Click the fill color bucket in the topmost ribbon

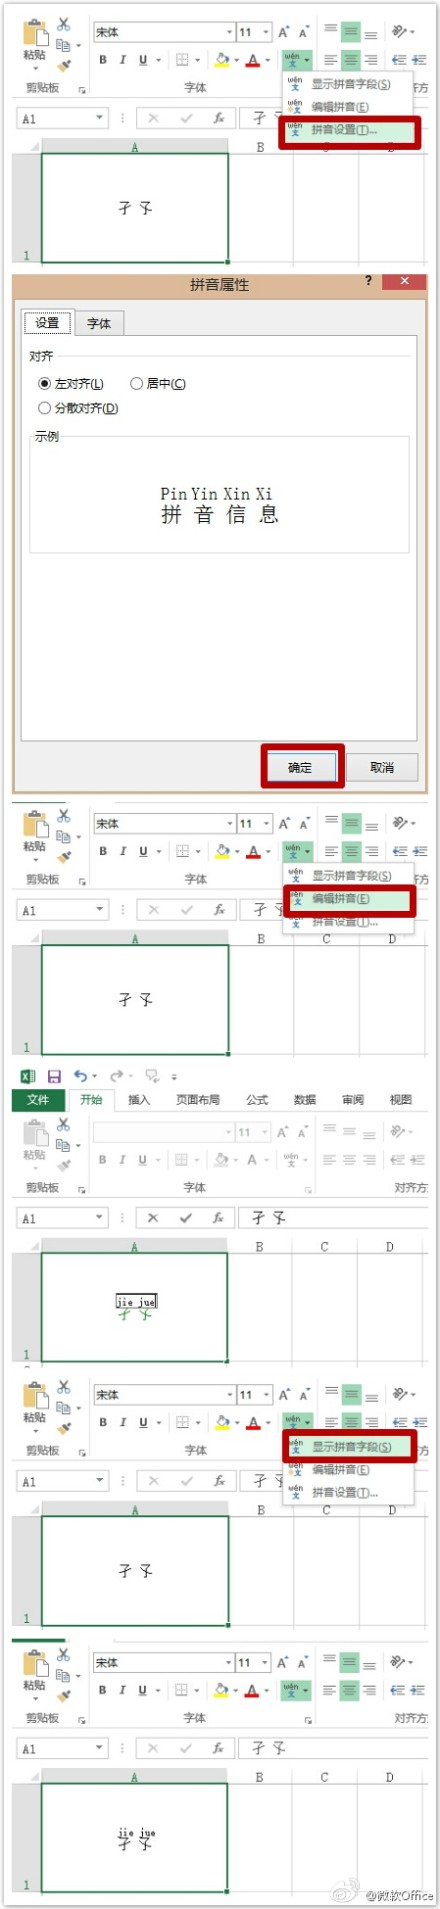click(222, 60)
